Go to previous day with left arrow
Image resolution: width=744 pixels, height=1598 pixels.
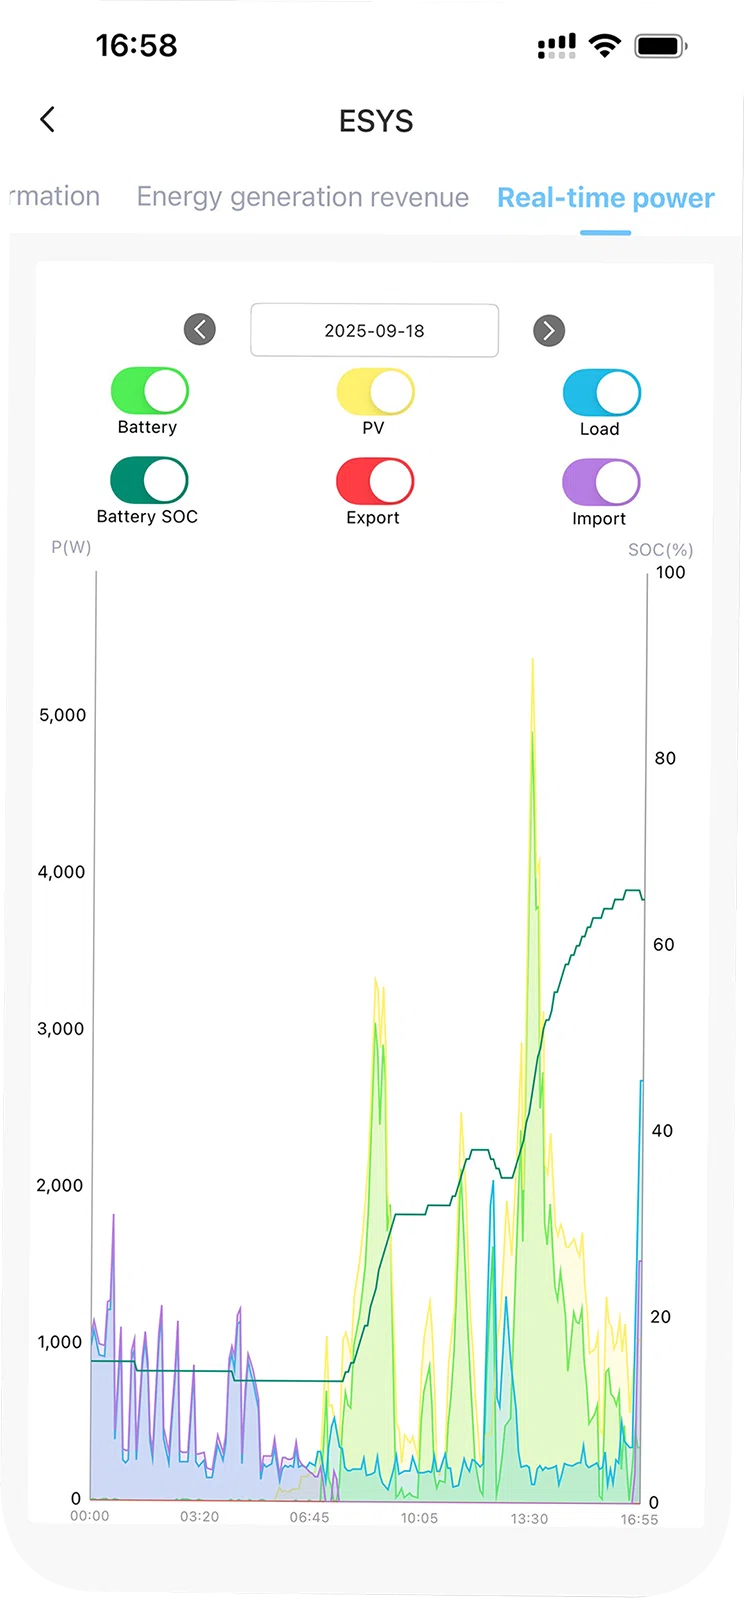click(200, 329)
